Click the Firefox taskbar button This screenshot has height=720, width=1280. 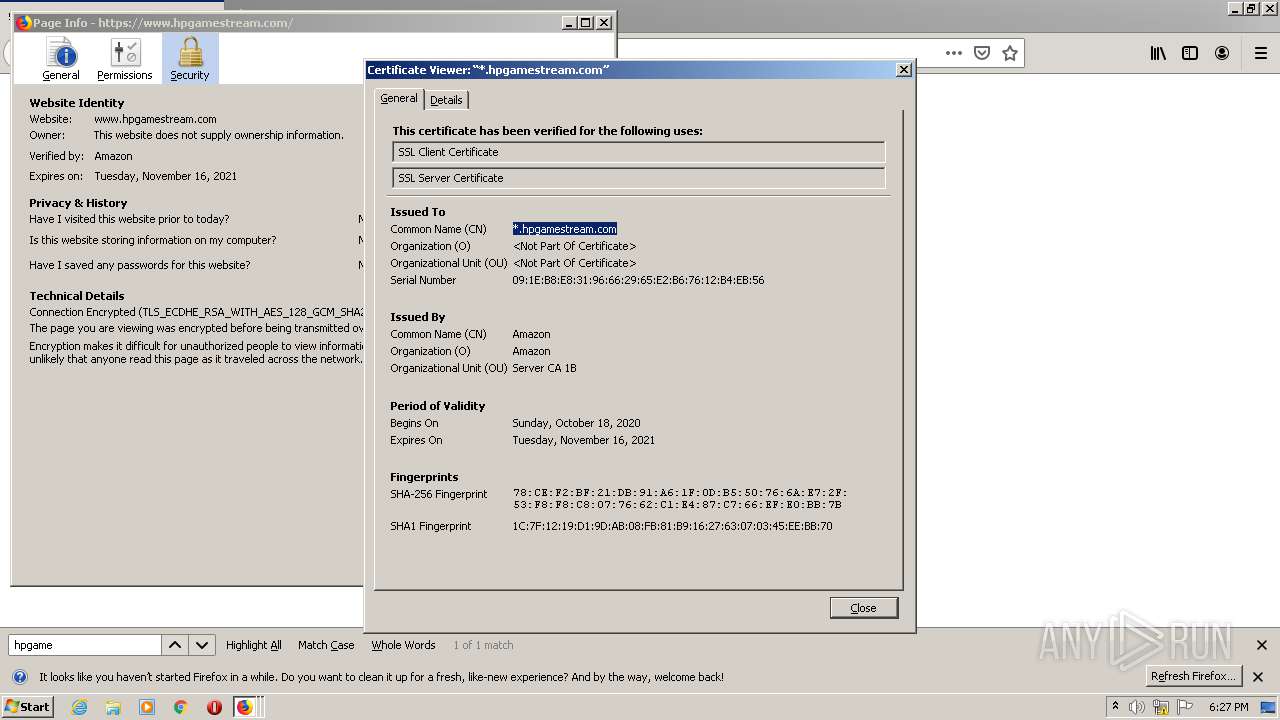point(245,707)
